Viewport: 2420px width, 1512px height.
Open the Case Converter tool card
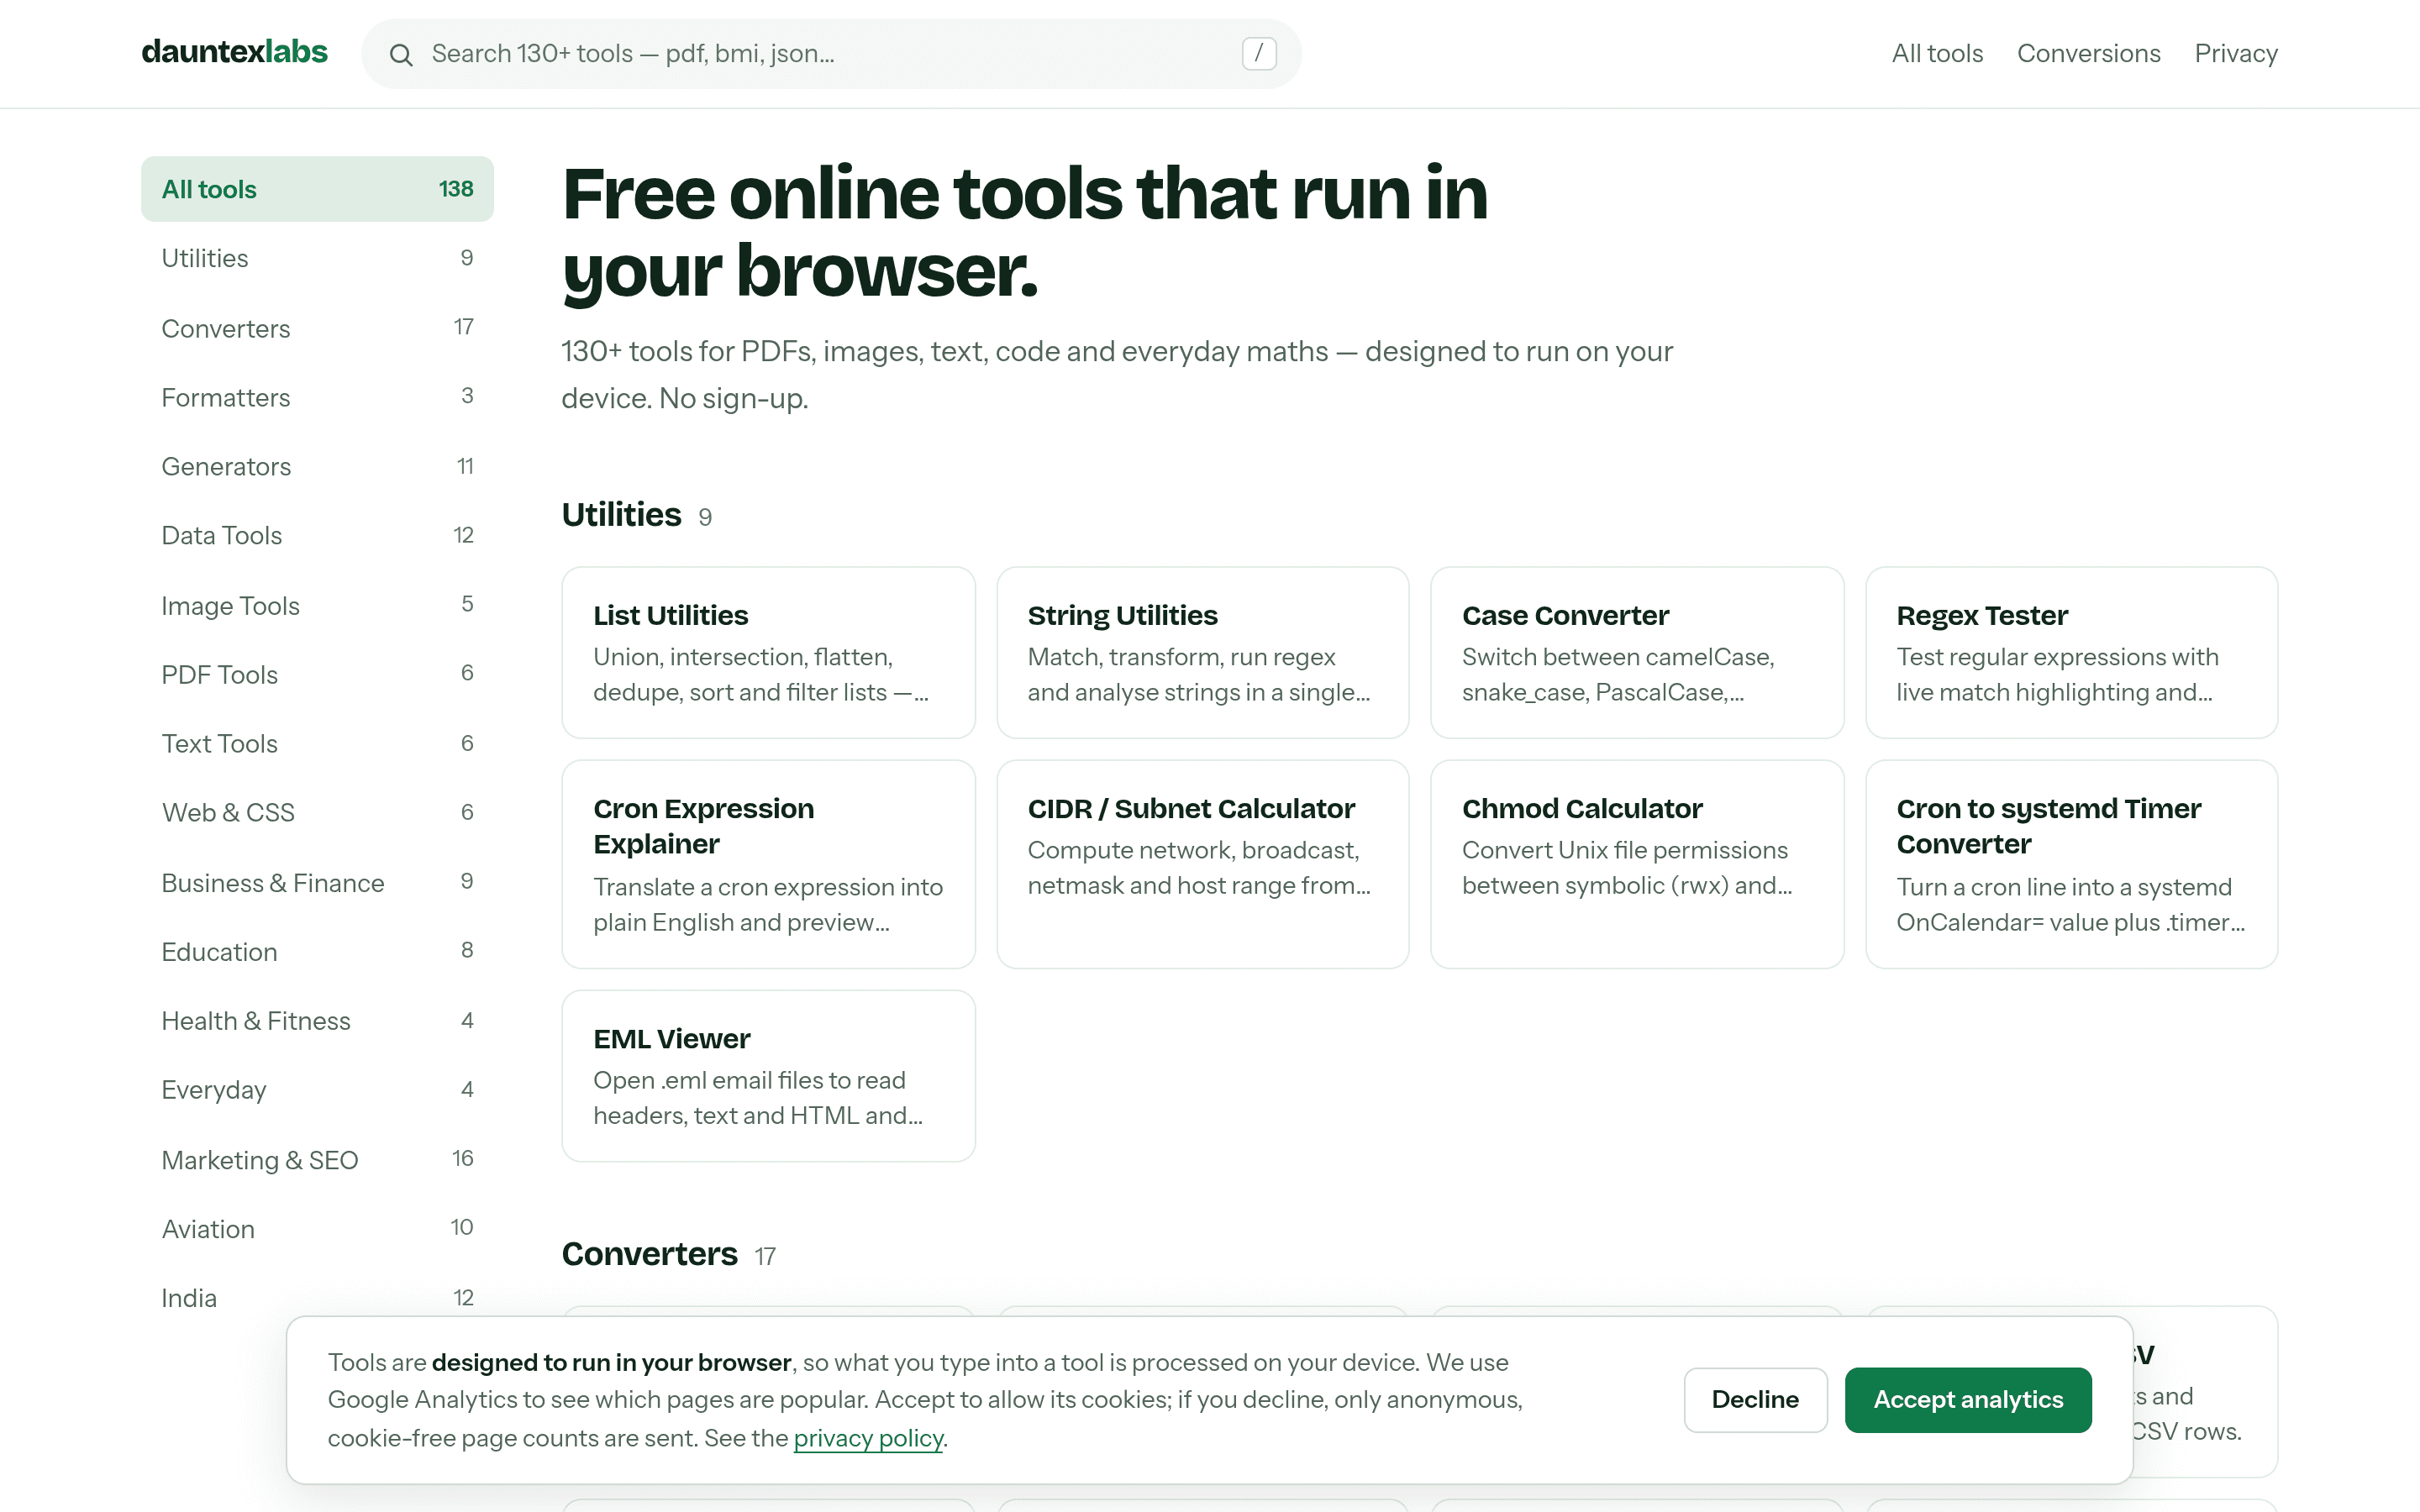tap(1636, 652)
